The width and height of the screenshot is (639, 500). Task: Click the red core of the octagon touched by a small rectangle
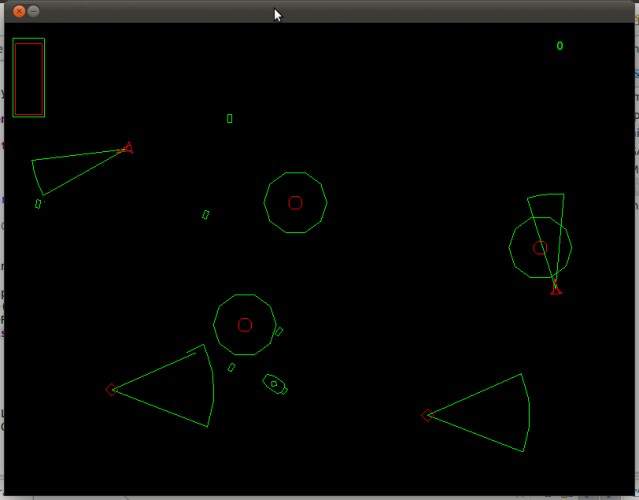tap(245, 325)
